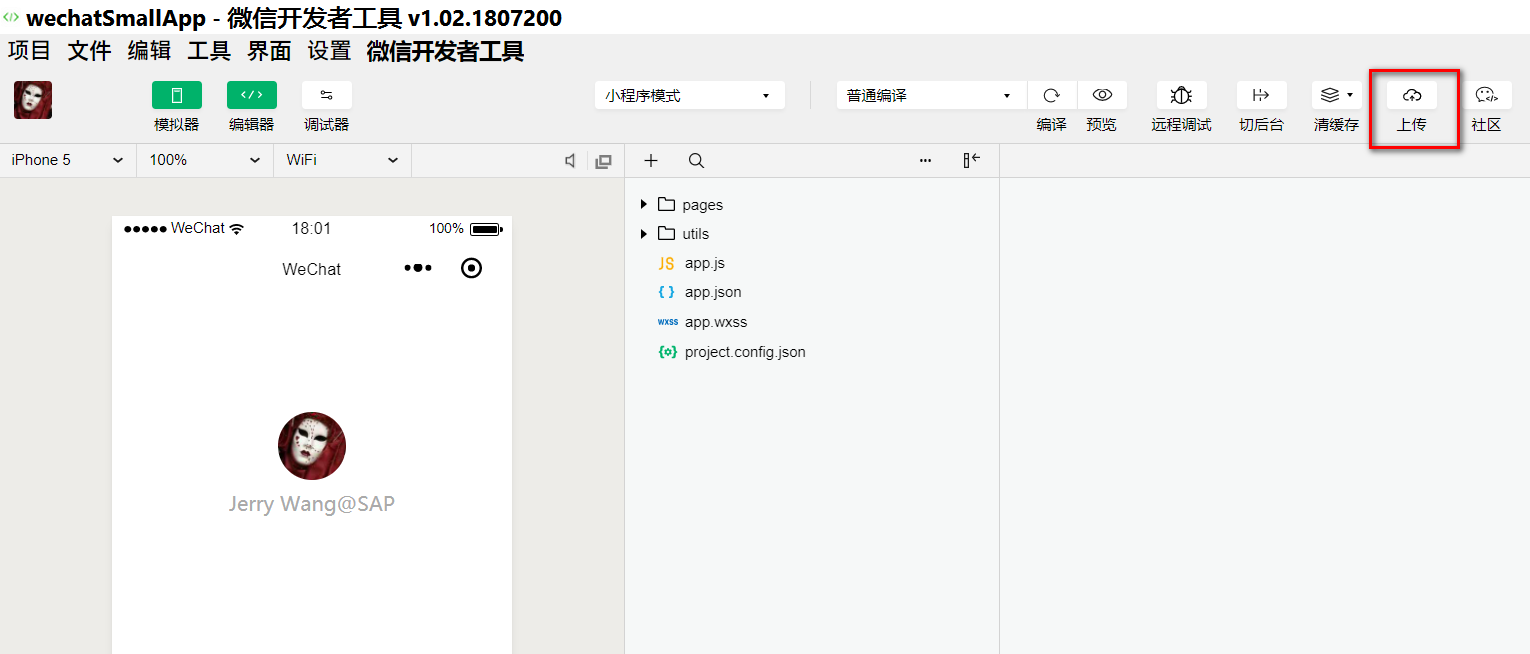Image resolution: width=1530 pixels, height=654 pixels.
Task: Open the 普通编译 compile mode dropdown
Action: click(932, 96)
